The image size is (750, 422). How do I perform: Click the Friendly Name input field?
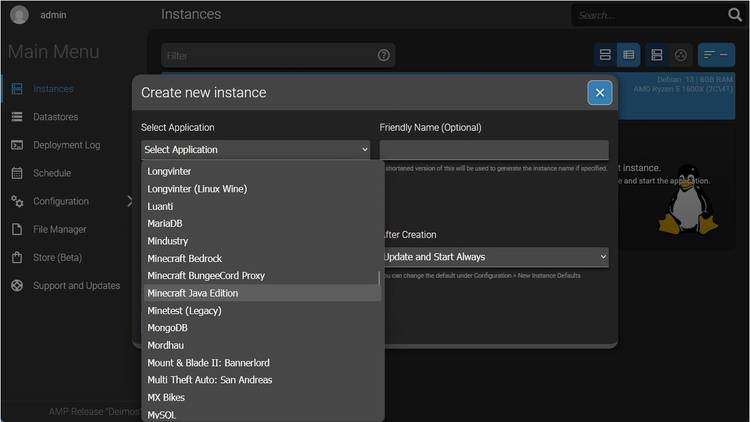tap(494, 150)
